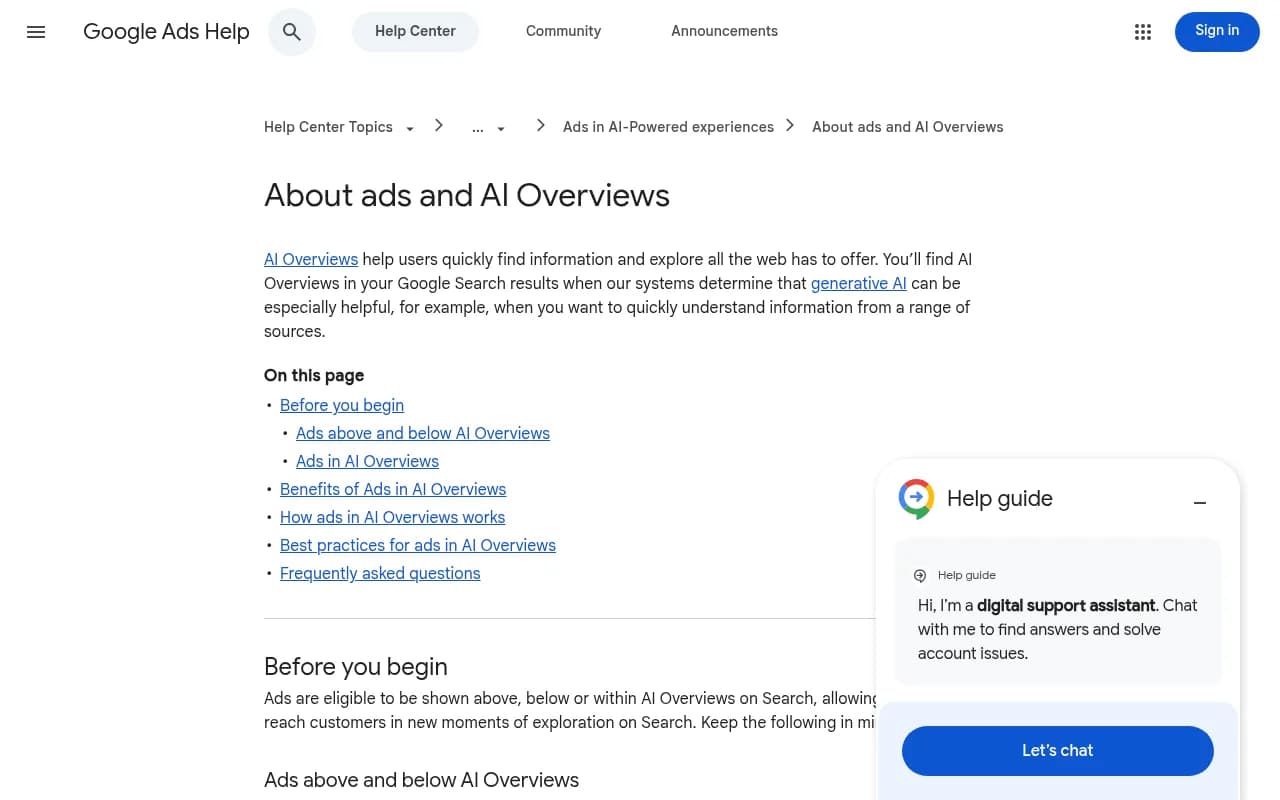Click the Google Help guide logo
The width and height of the screenshot is (1280, 800).
(x=916, y=499)
